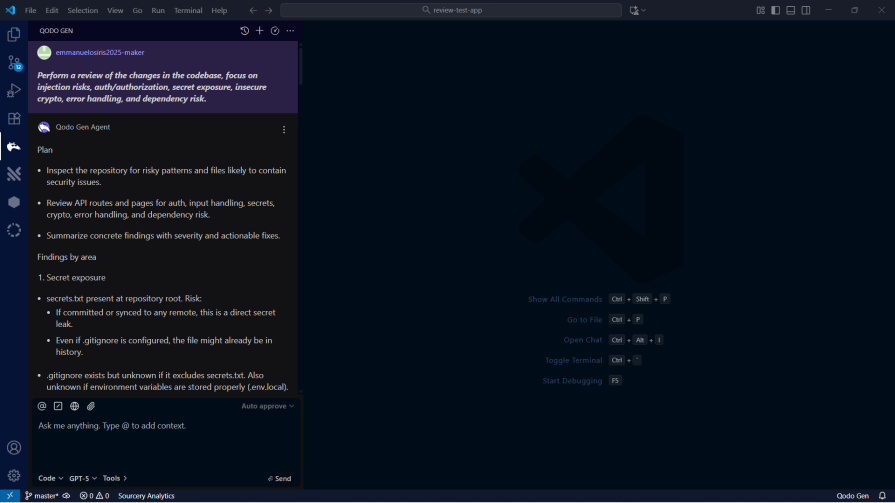Image resolution: width=895 pixels, height=503 pixels.
Task: Open the Terminal menu
Action: coord(188,10)
